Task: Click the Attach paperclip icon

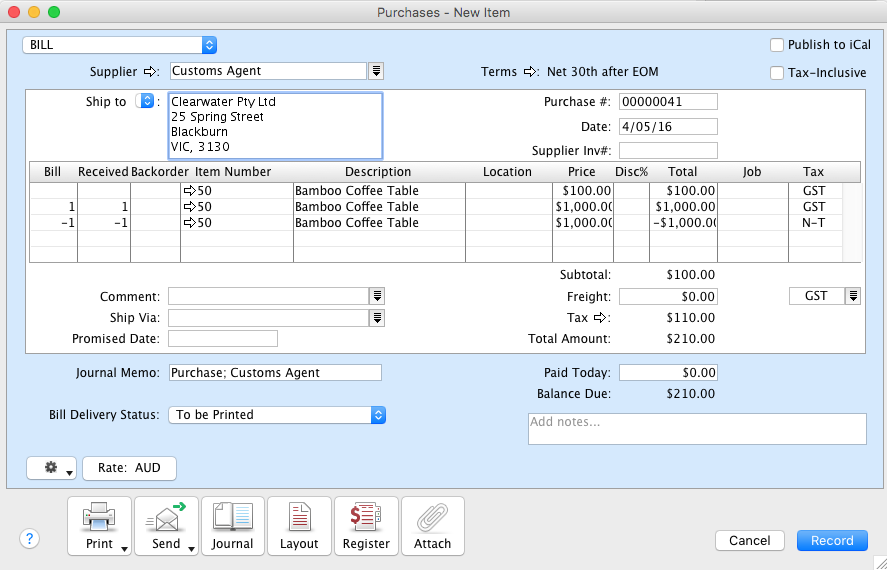Action: (x=432, y=518)
